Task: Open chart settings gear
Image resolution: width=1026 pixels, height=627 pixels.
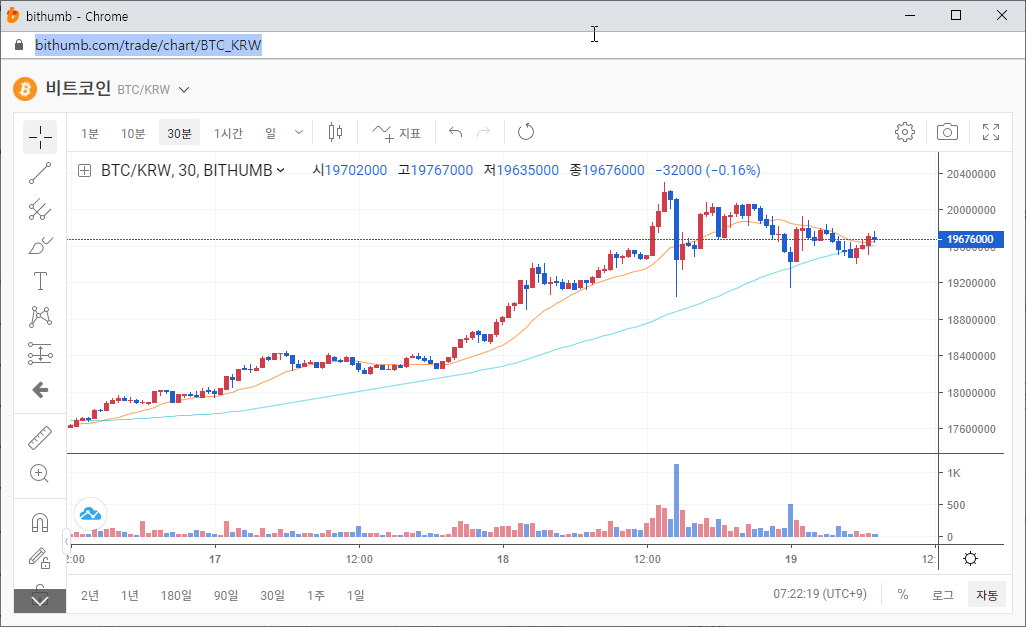Action: (x=905, y=132)
